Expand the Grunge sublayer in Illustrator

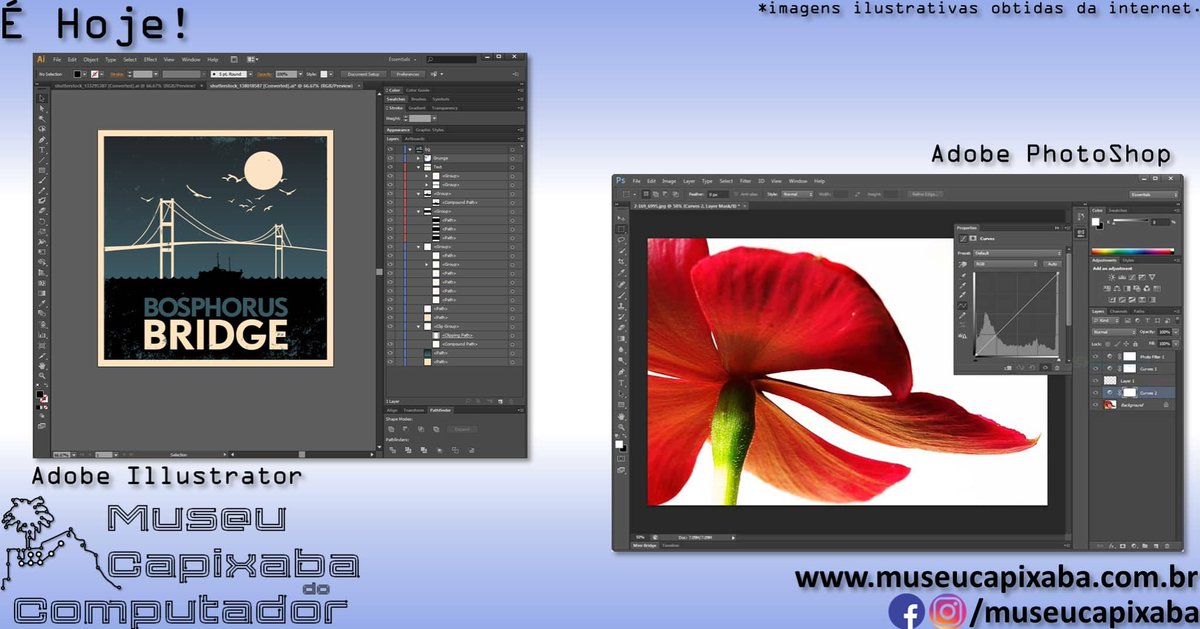(x=418, y=158)
